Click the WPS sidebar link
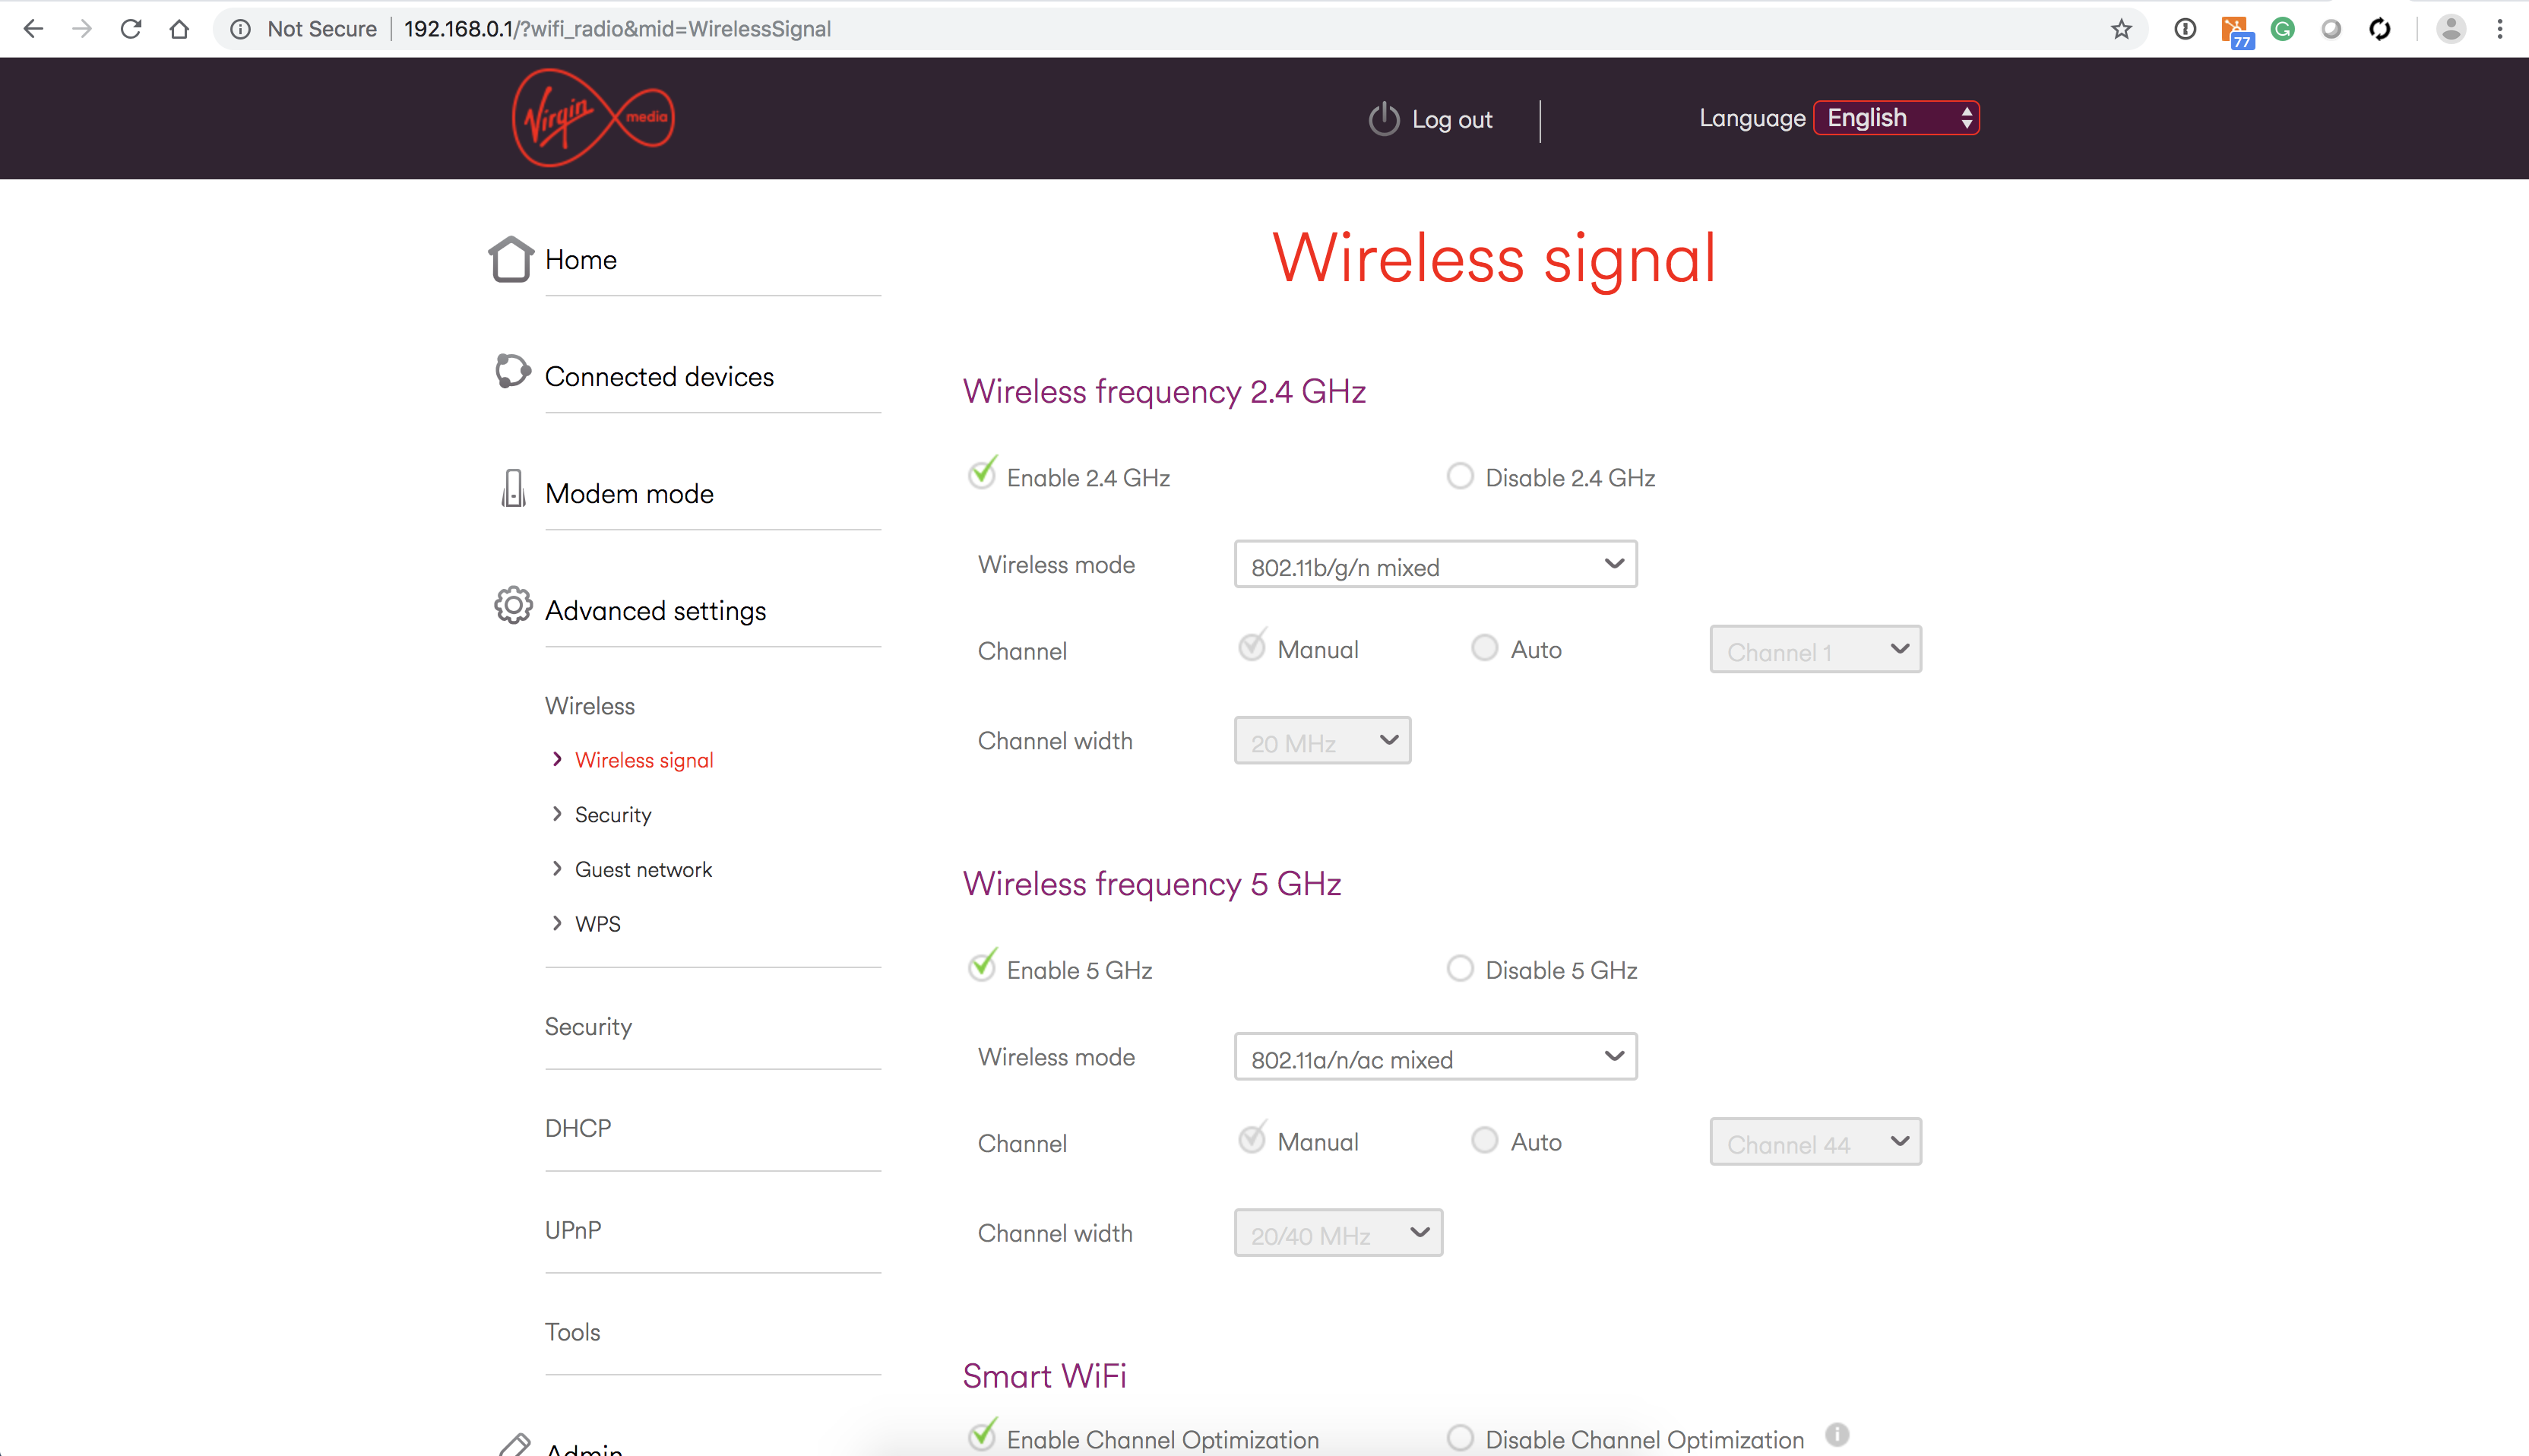This screenshot has width=2529, height=1456. tap(598, 924)
